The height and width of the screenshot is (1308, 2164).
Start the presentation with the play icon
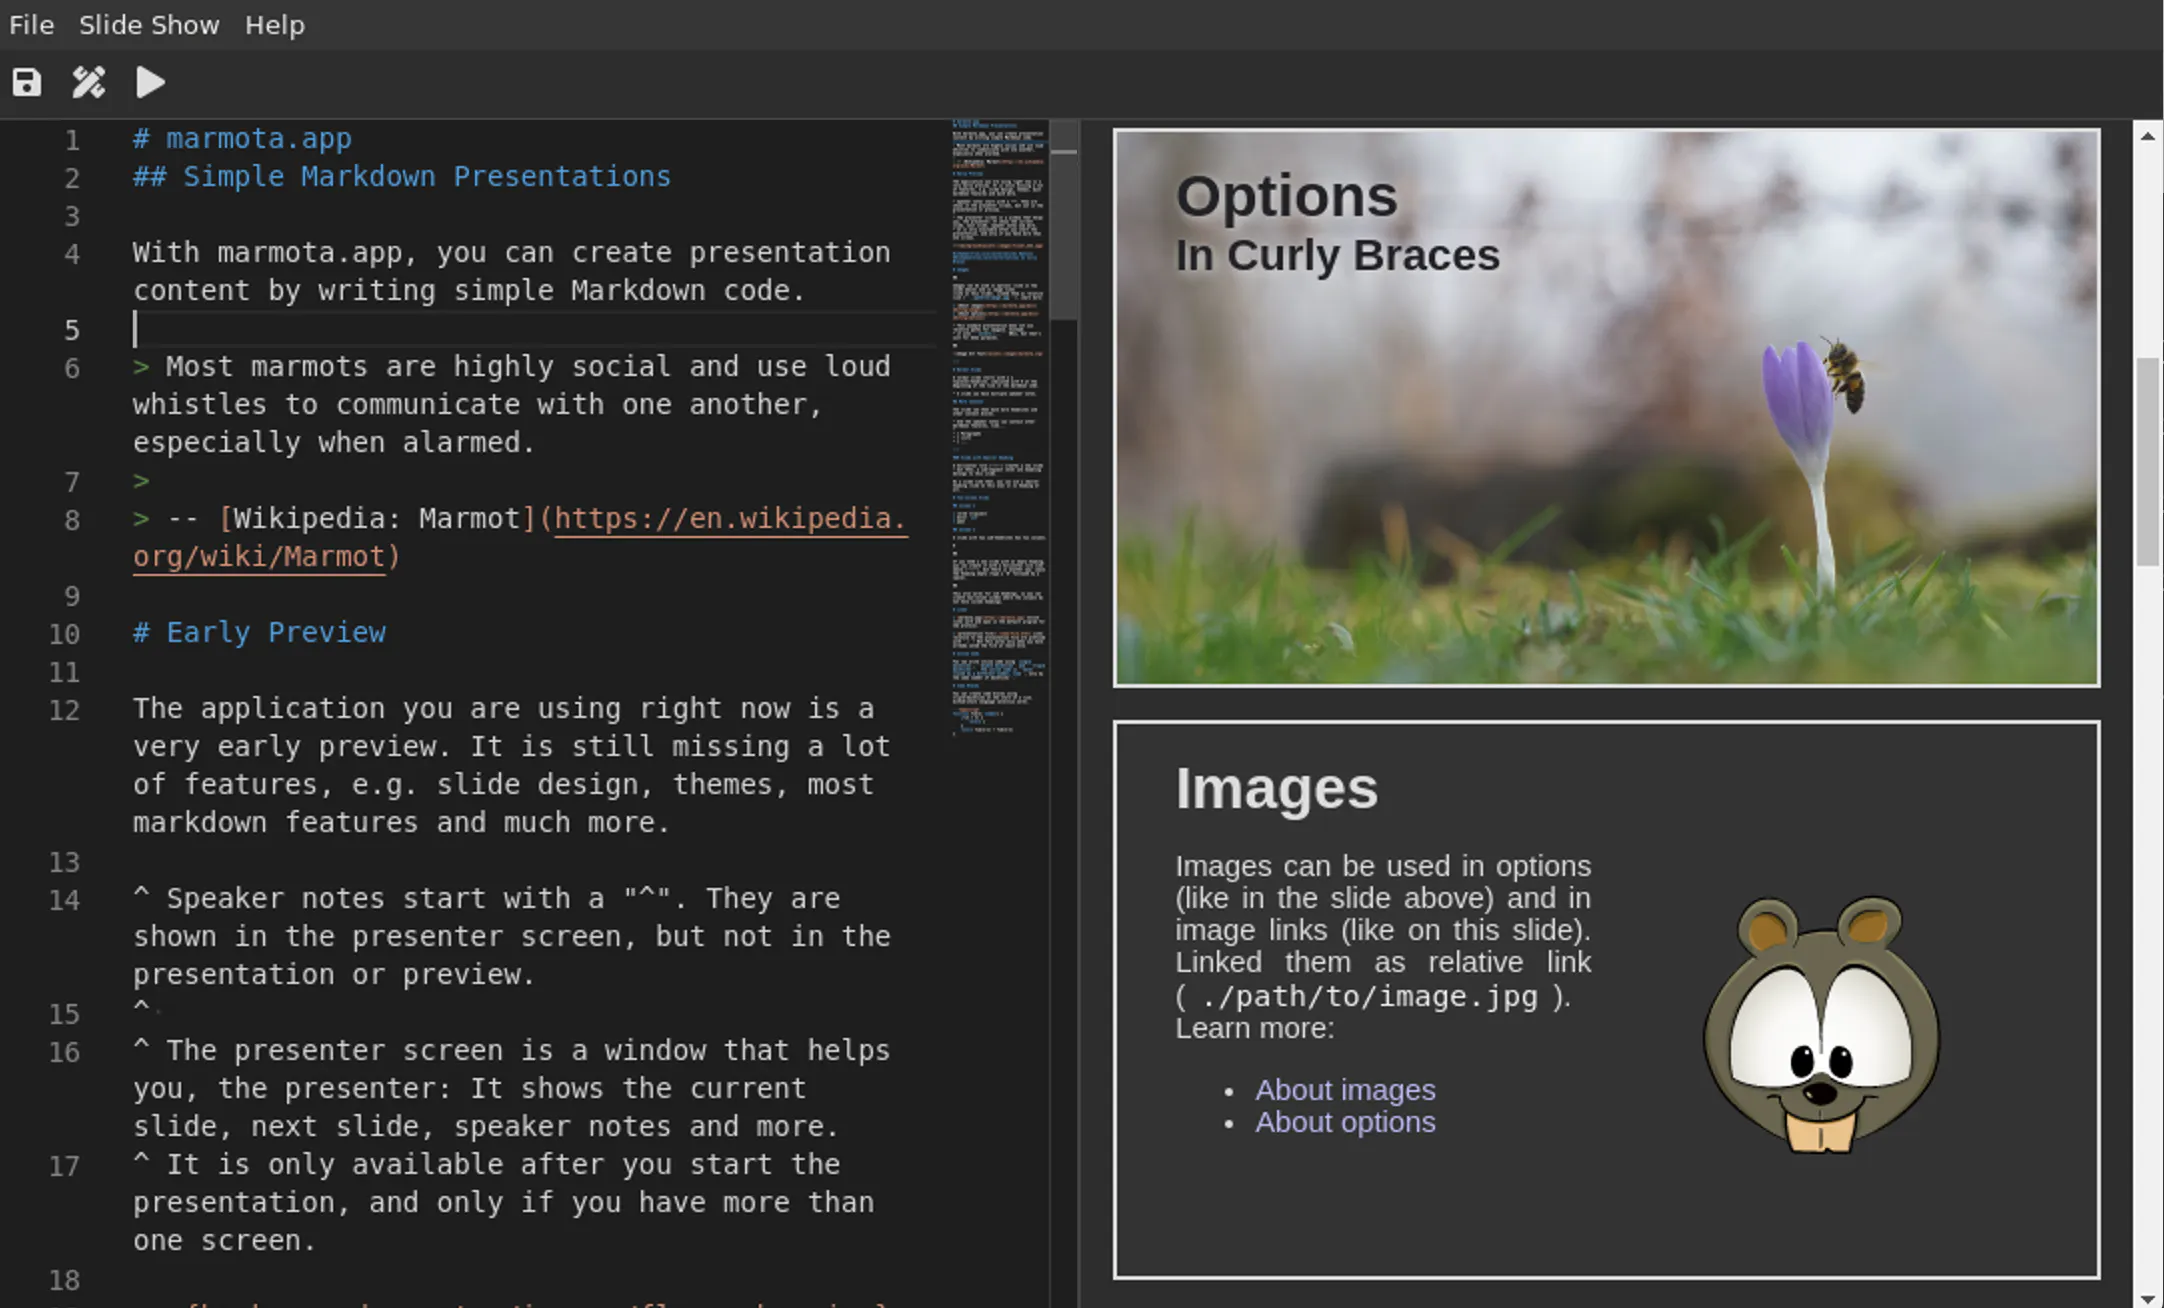[150, 82]
